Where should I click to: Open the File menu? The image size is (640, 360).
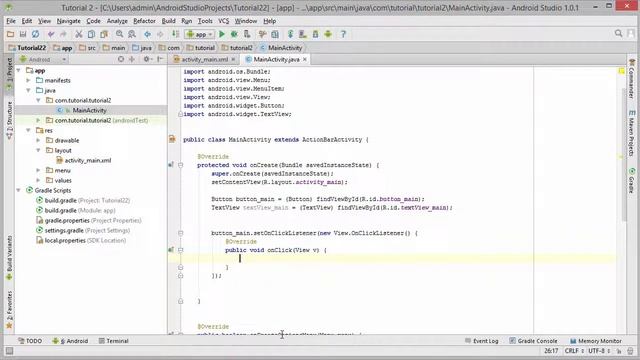11,21
